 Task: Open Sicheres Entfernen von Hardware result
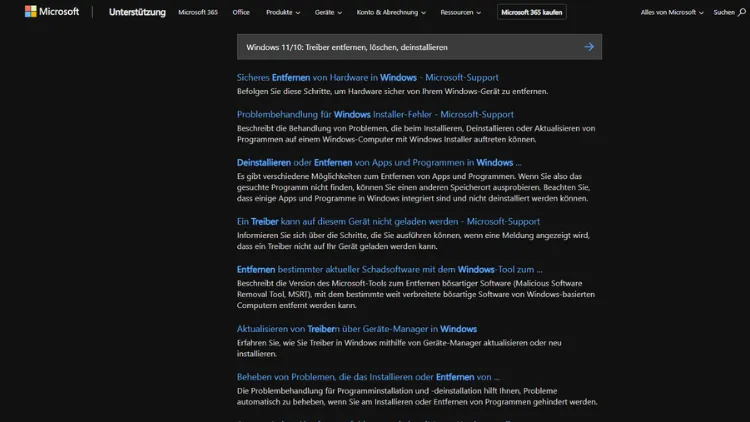(367, 78)
